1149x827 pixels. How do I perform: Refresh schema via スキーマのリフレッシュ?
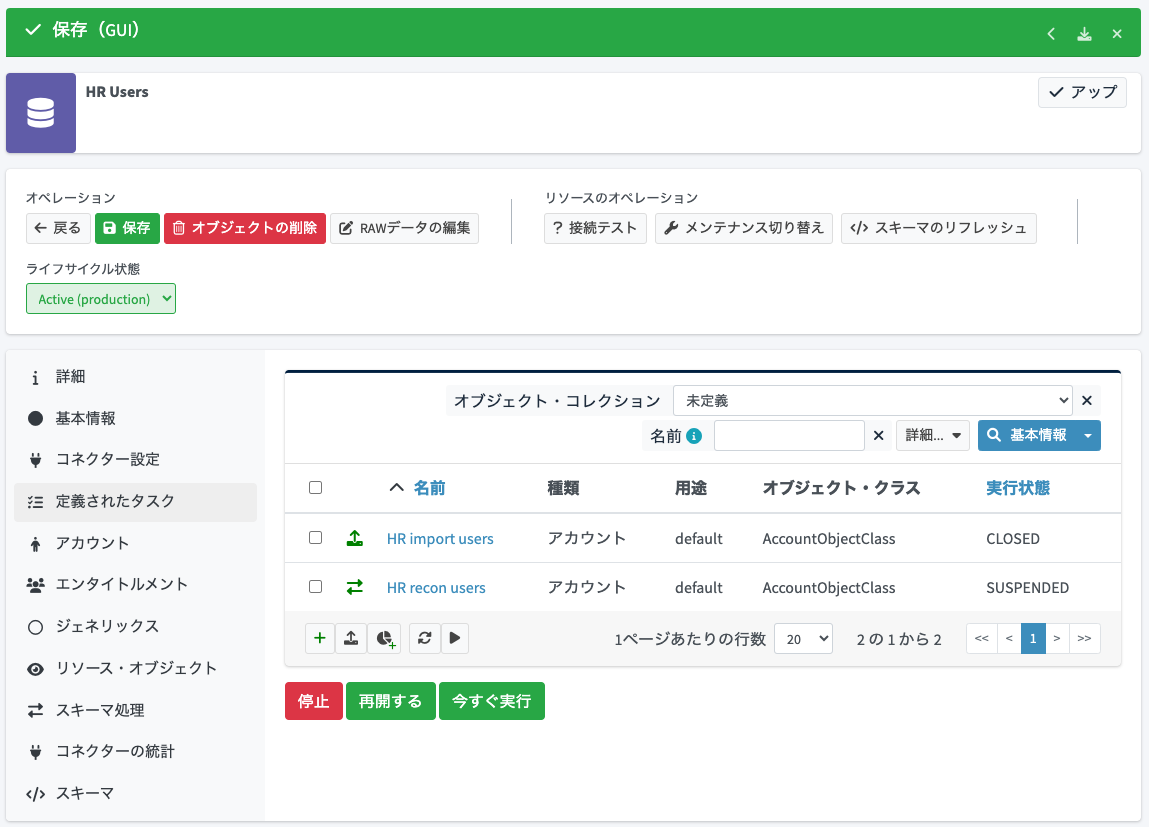tap(939, 229)
